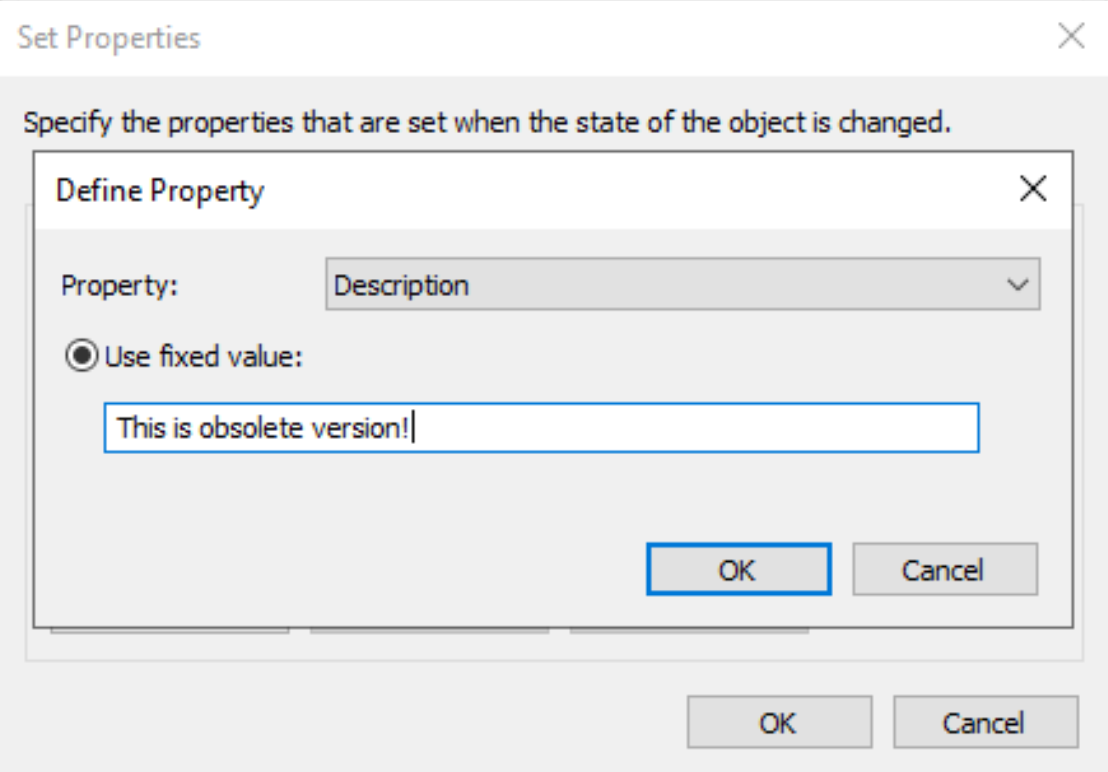The image size is (1108, 772).
Task: Click the 'Property:' label
Action: click(x=119, y=285)
